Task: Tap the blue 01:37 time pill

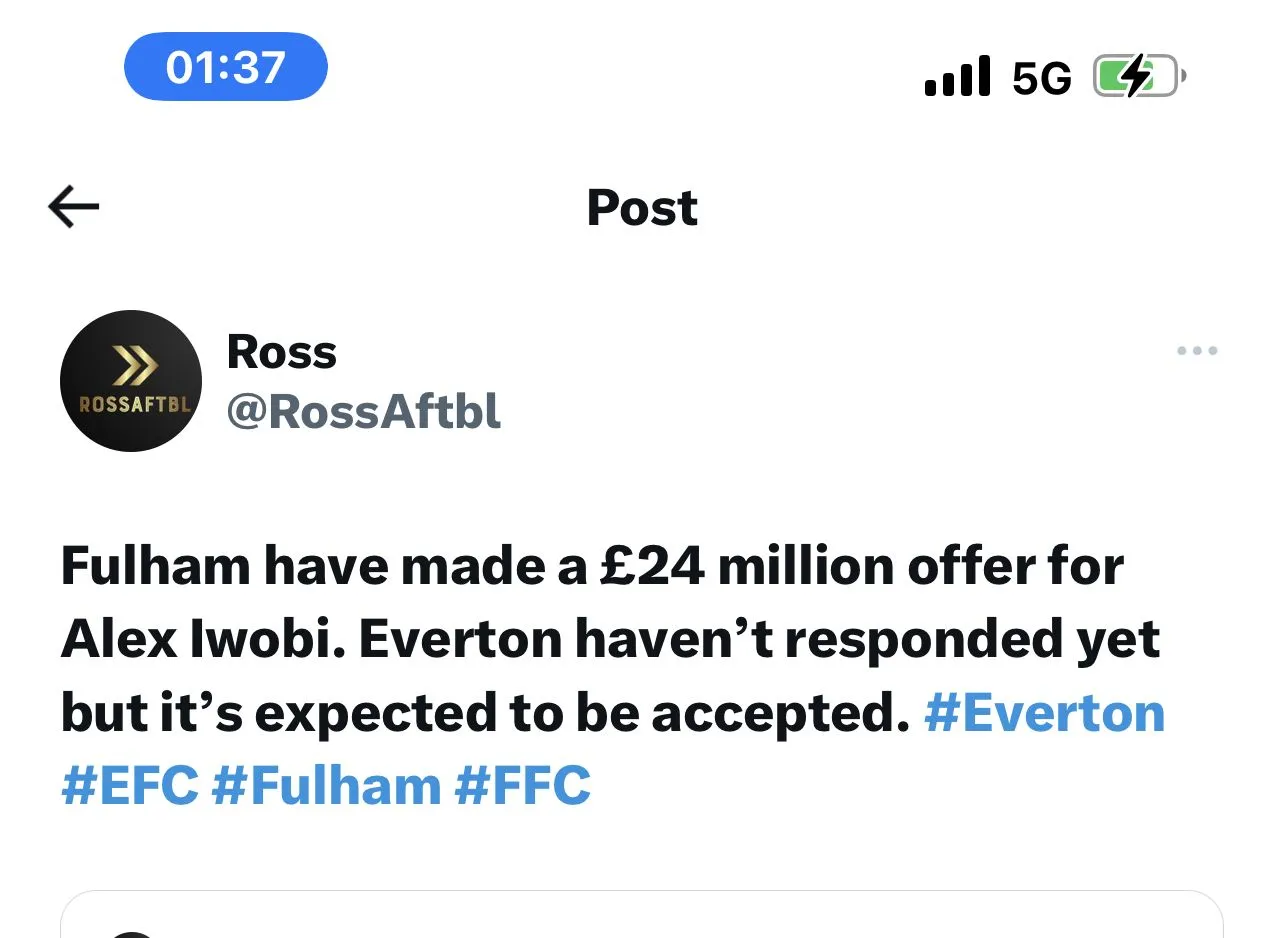Action: [226, 67]
